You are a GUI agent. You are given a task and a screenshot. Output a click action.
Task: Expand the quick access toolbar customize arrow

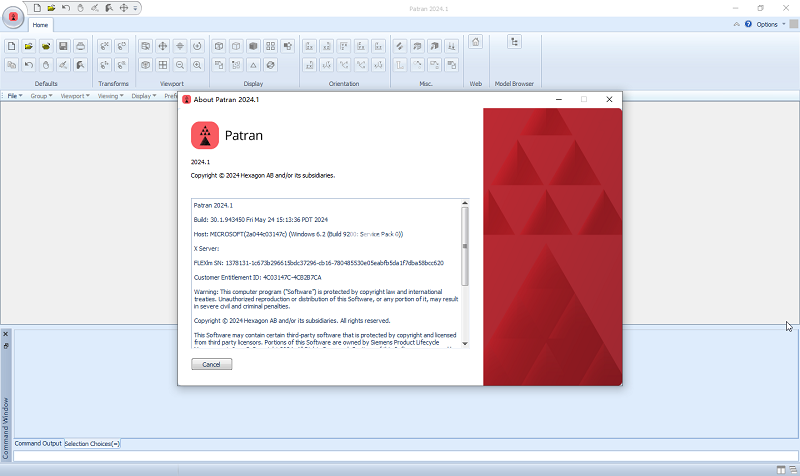click(x=136, y=8)
